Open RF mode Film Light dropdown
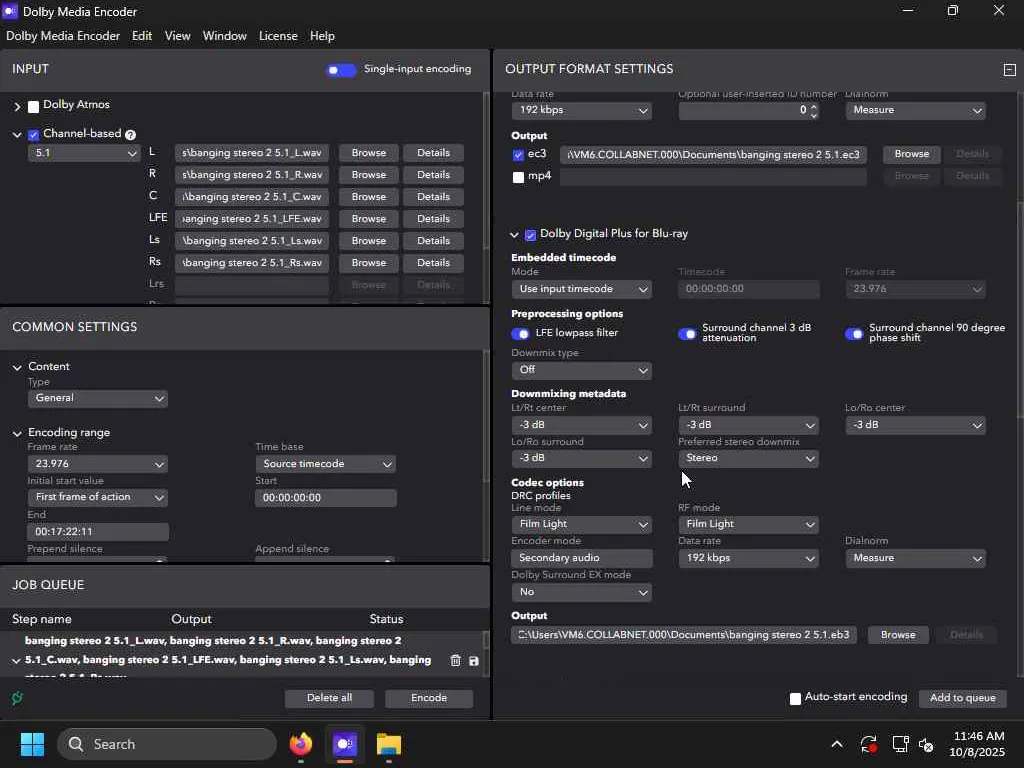The height and width of the screenshot is (768, 1024). pos(748,524)
